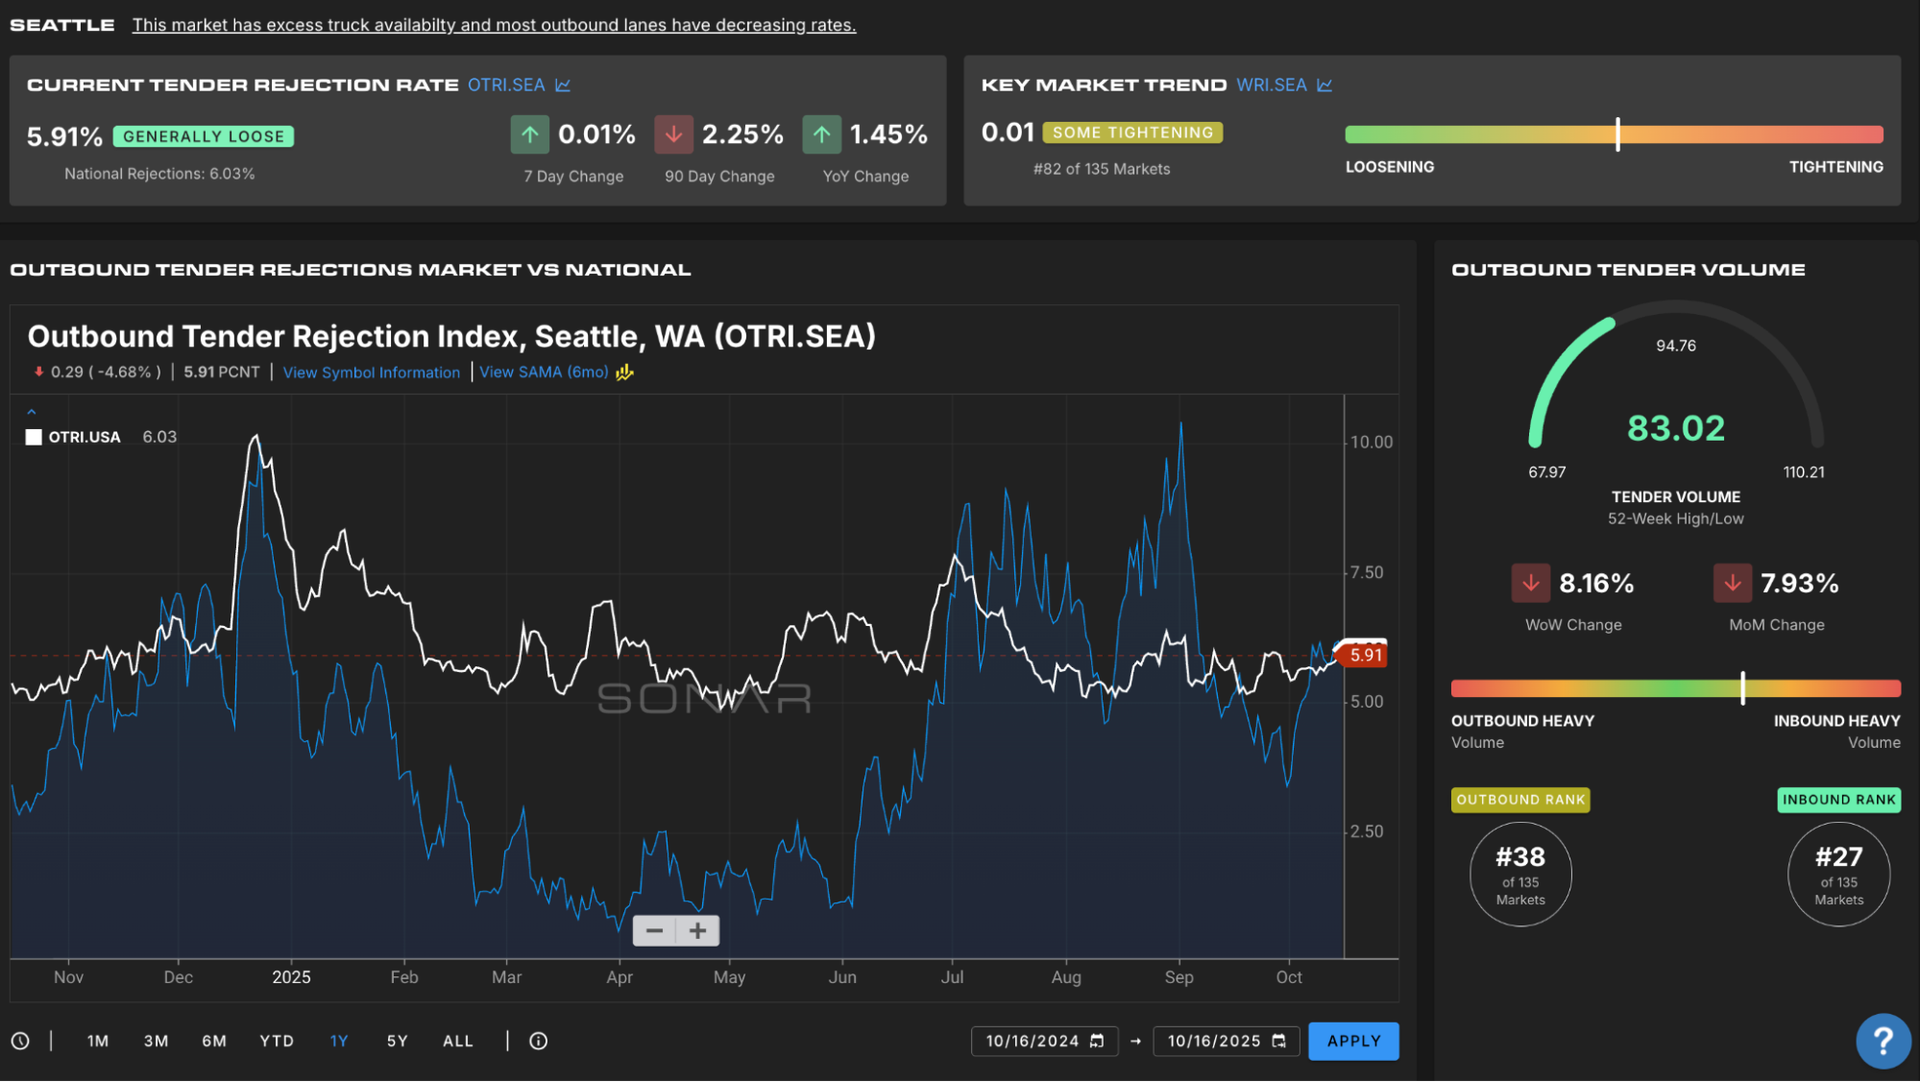Zoom in the chart with the plus button
The image size is (1920, 1082).
pos(698,931)
